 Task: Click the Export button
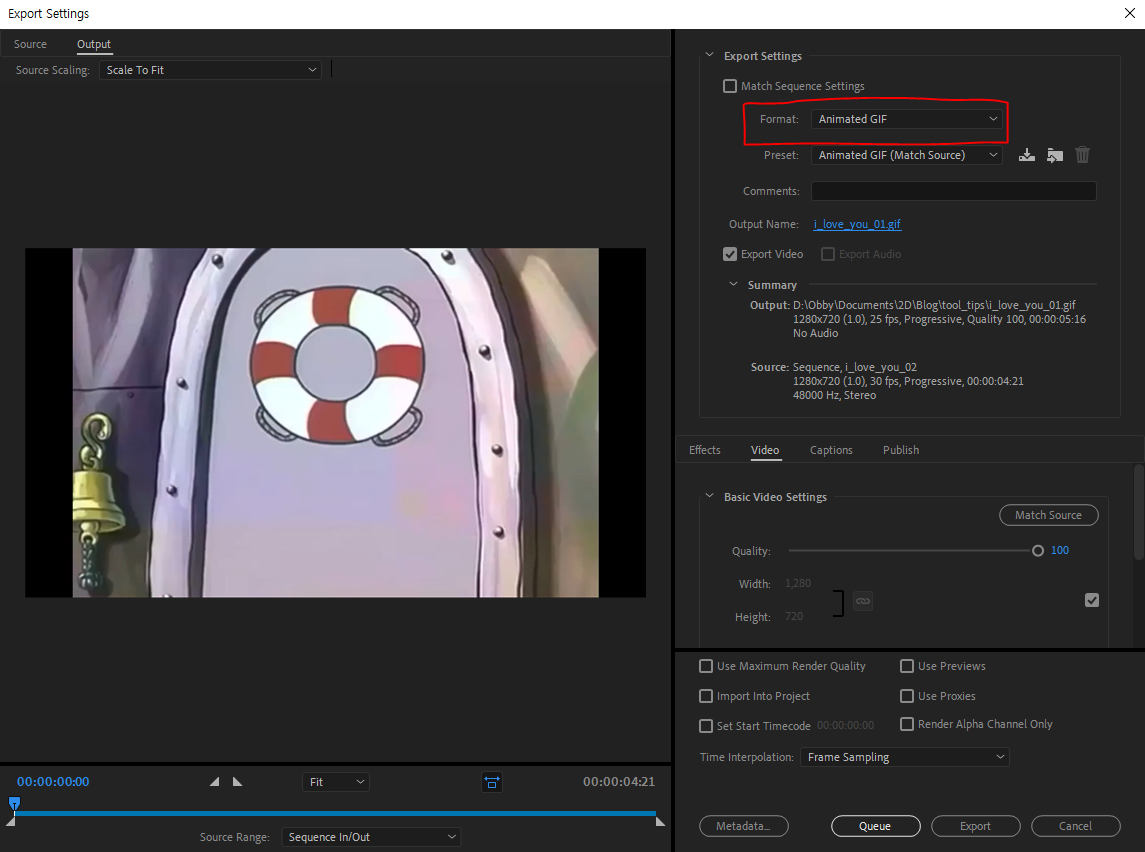[x=976, y=826]
